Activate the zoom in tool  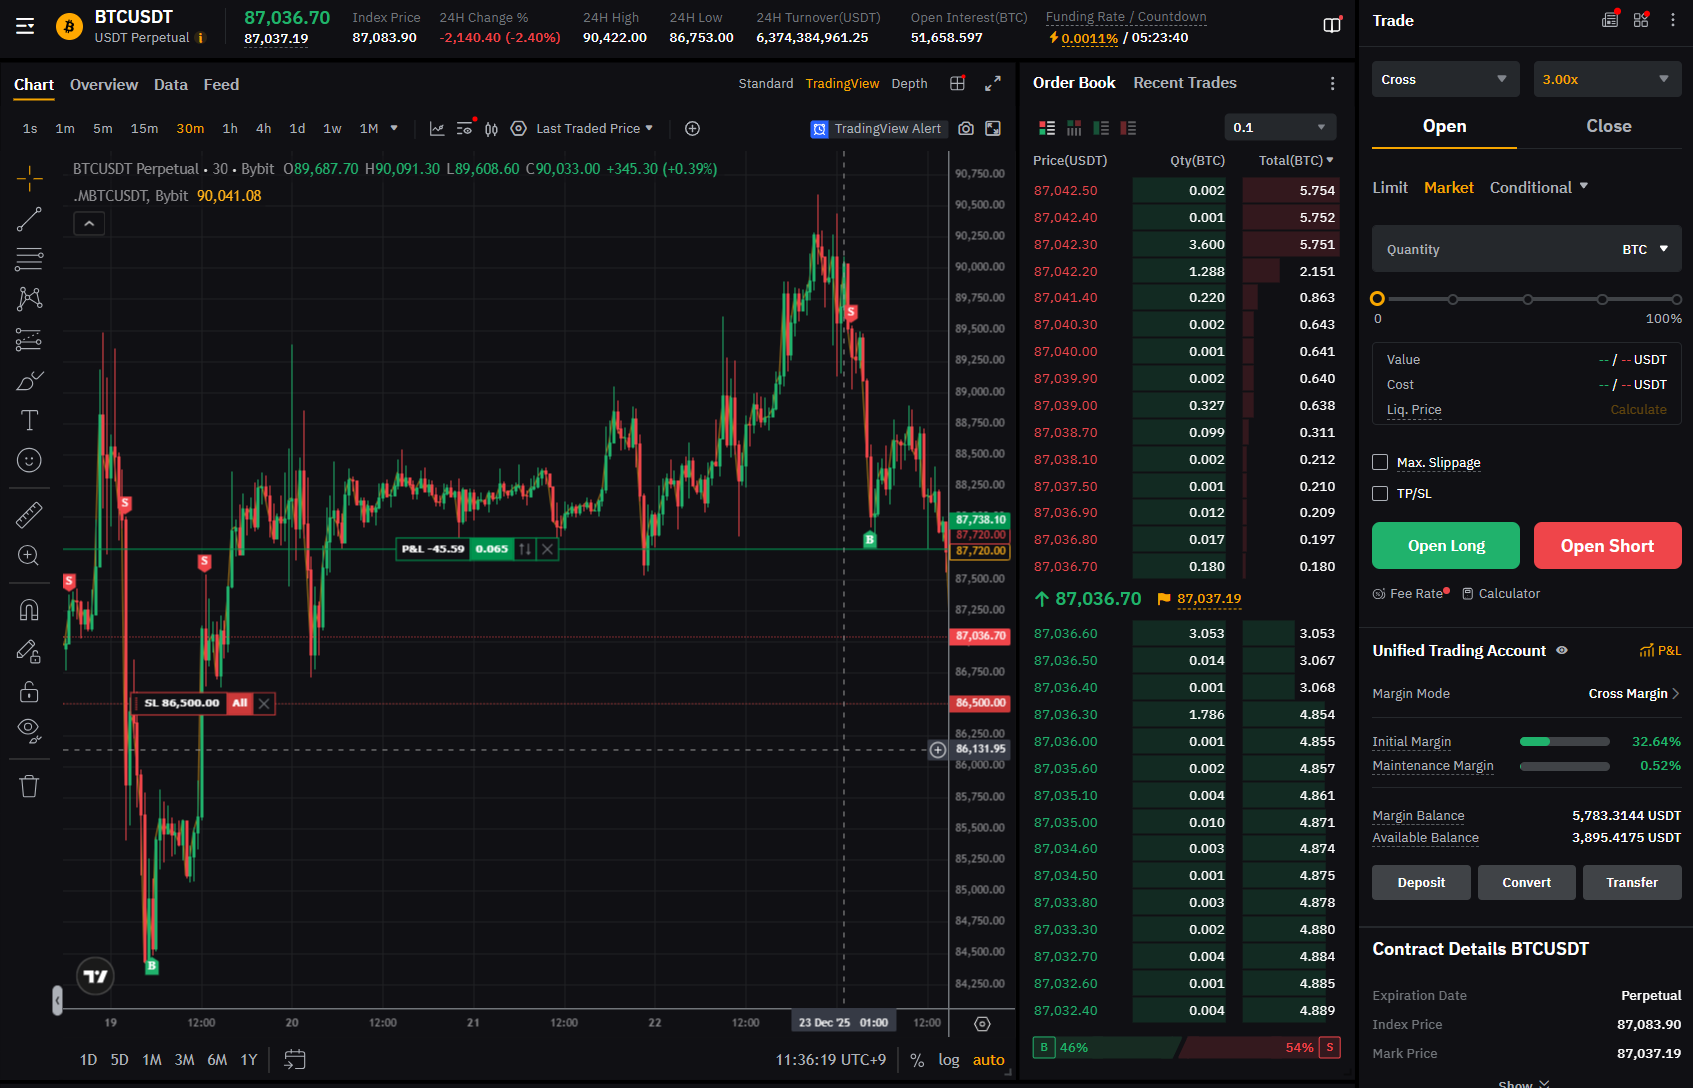(29, 555)
